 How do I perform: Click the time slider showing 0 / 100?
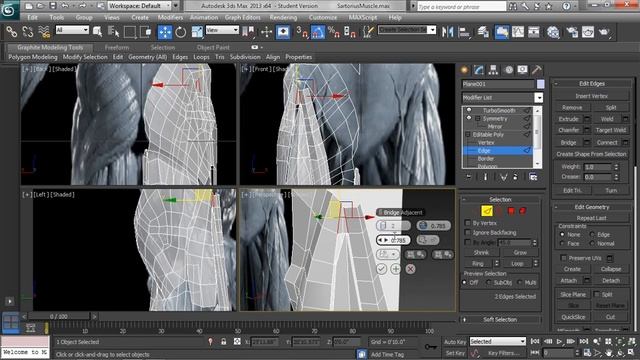[x=59, y=316]
